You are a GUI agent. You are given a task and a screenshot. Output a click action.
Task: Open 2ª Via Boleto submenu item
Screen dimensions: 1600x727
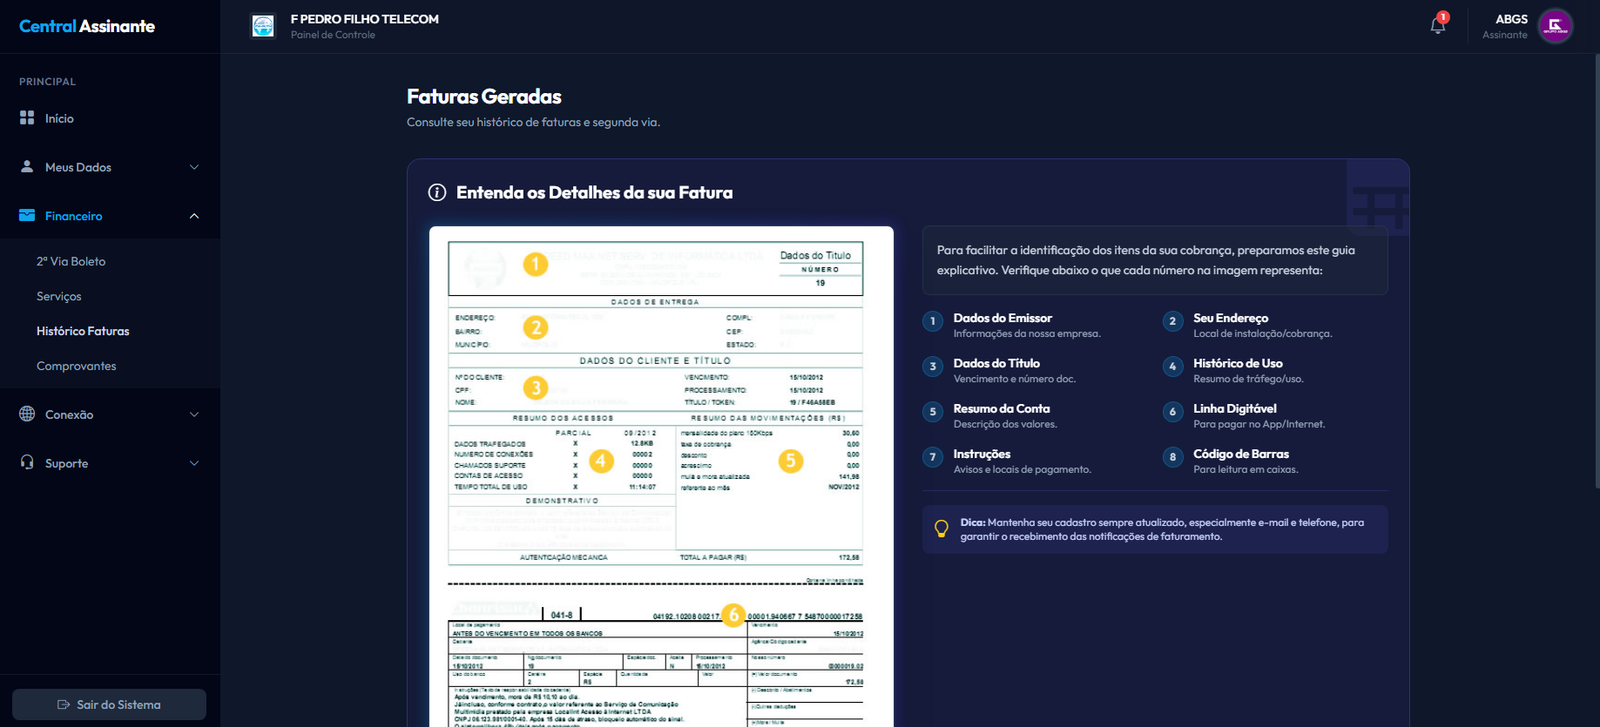(x=71, y=261)
